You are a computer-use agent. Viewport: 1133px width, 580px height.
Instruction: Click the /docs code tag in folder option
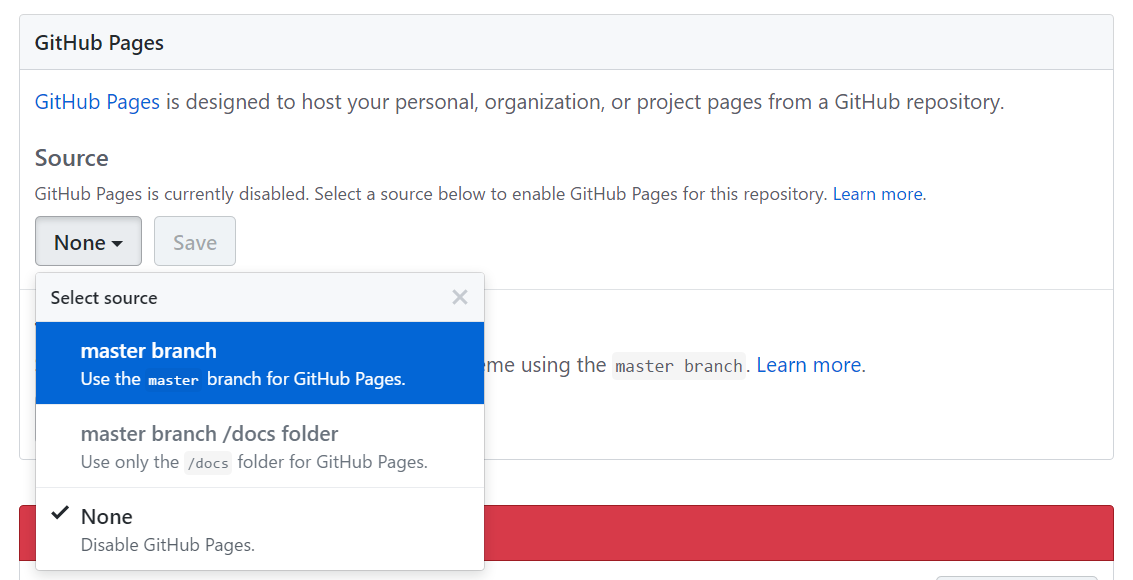pos(208,463)
